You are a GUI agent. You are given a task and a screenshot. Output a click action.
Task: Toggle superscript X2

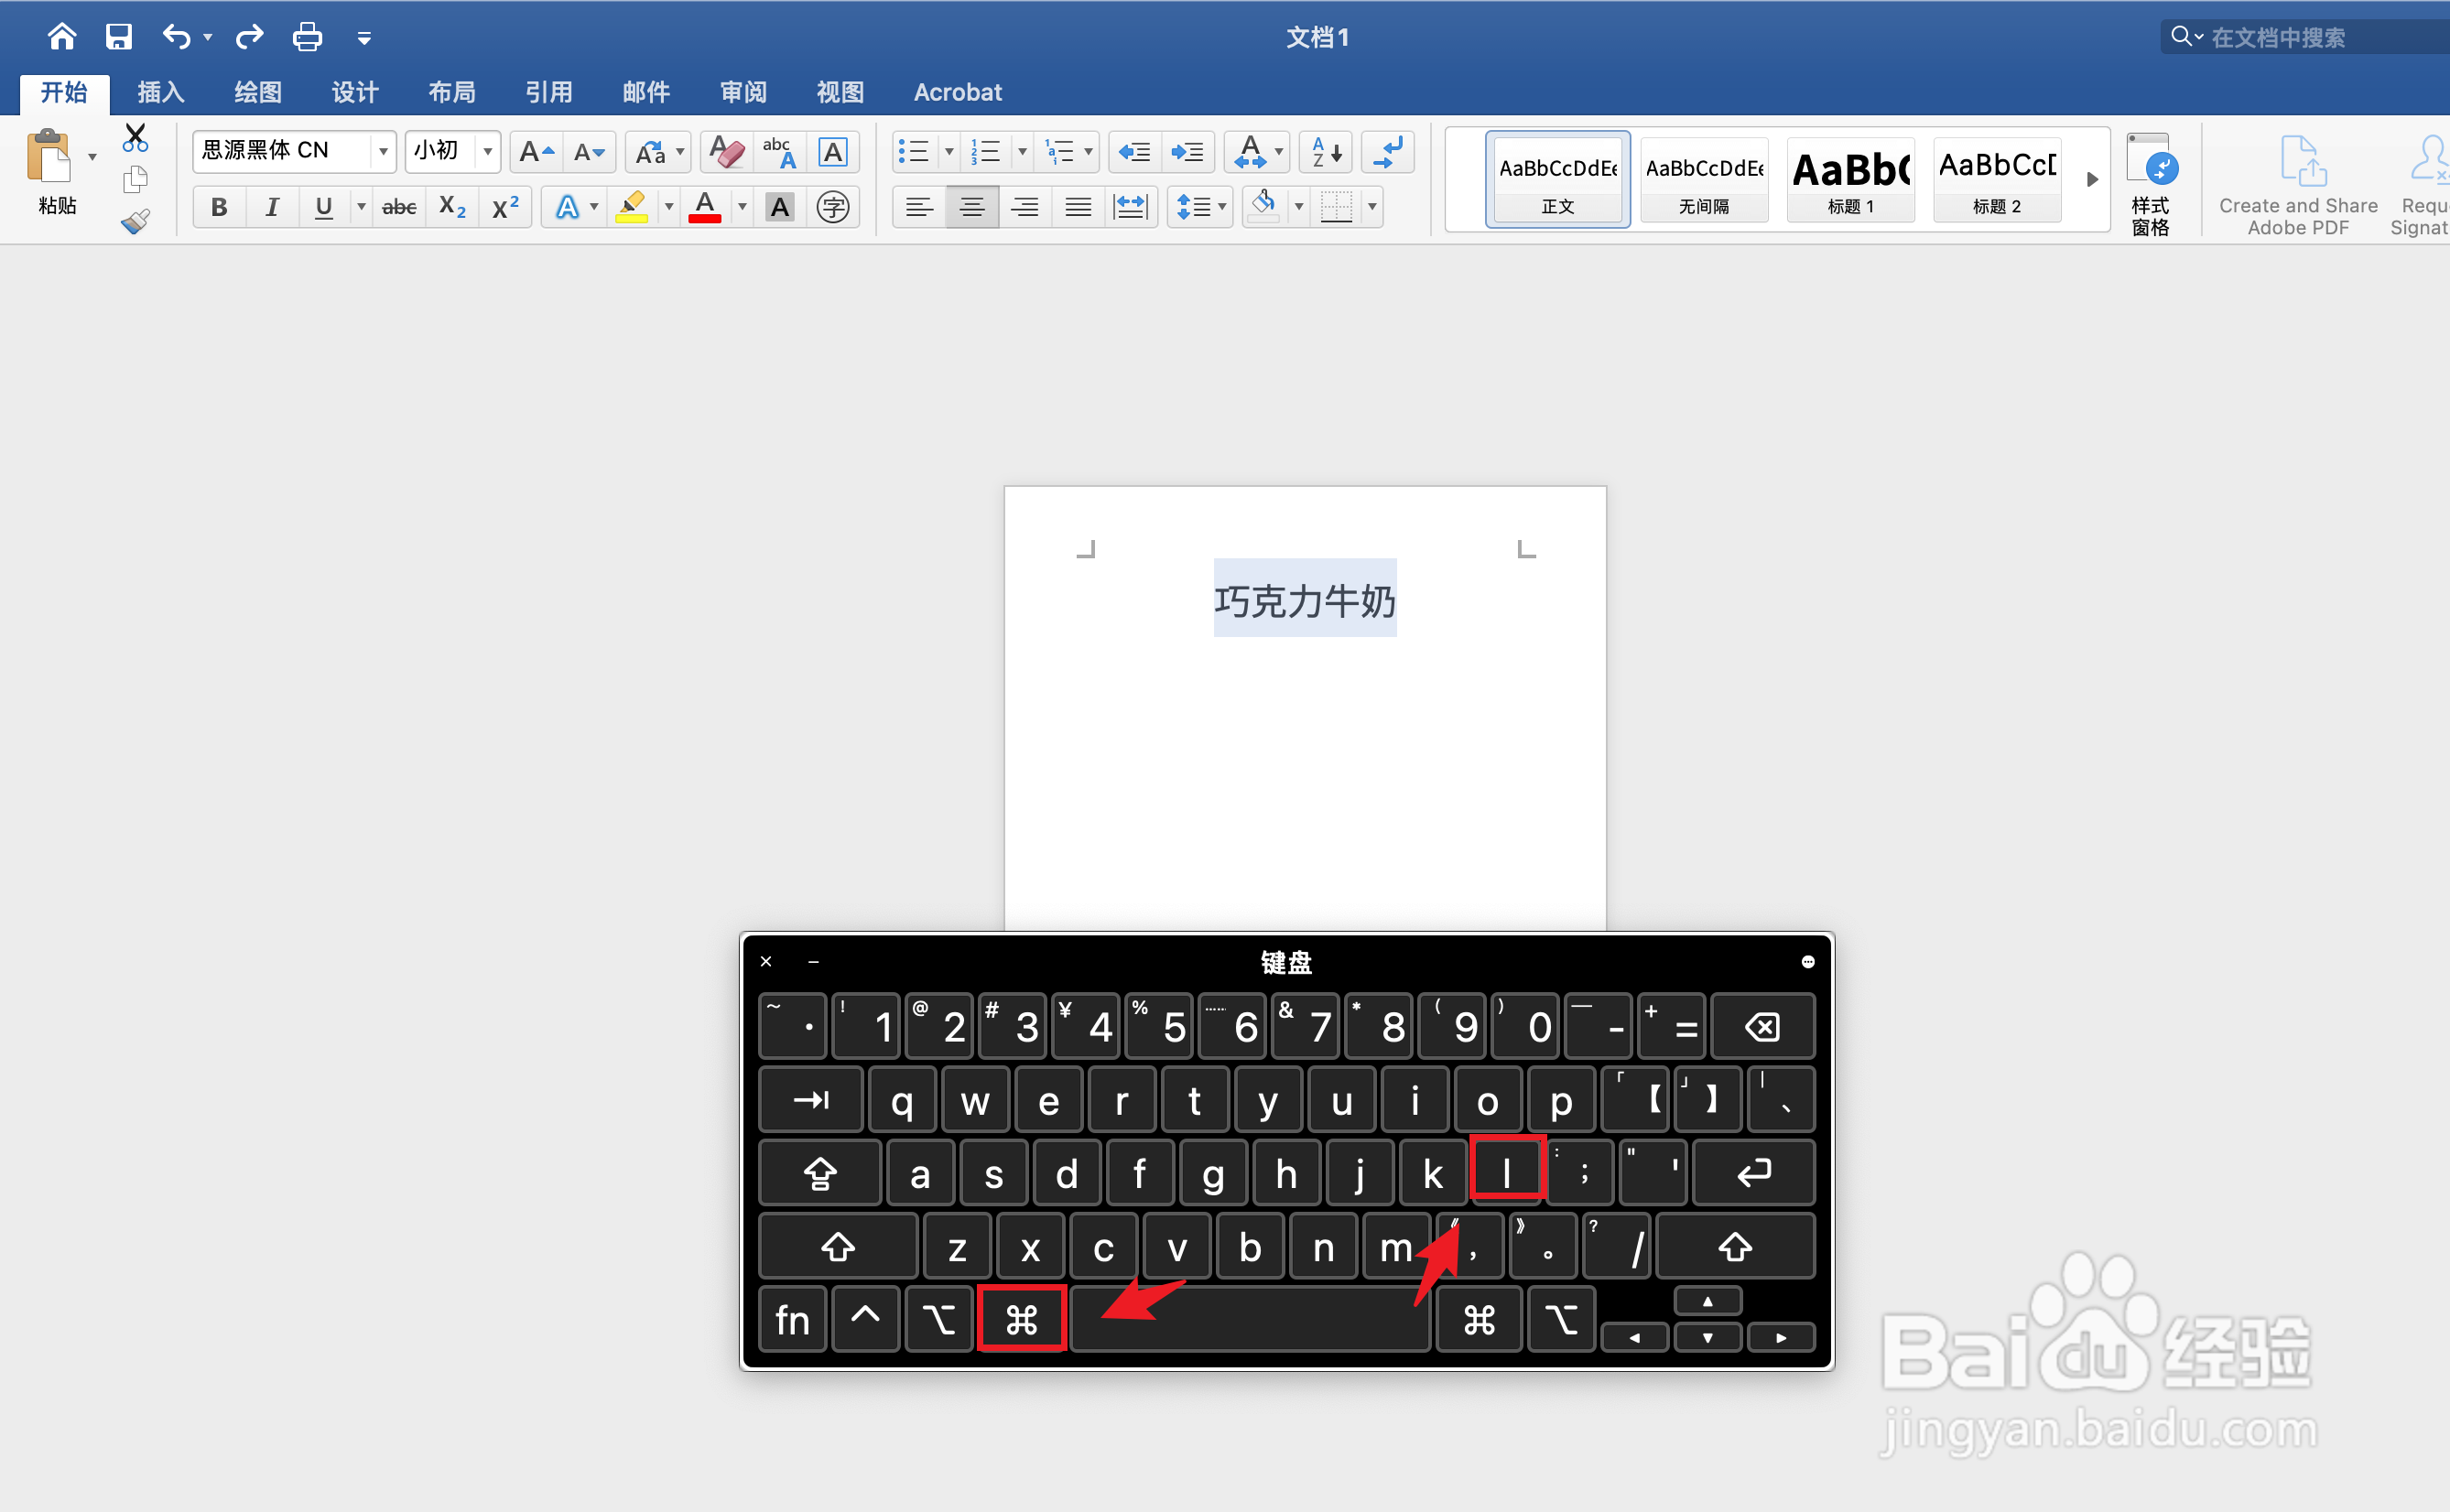[505, 207]
